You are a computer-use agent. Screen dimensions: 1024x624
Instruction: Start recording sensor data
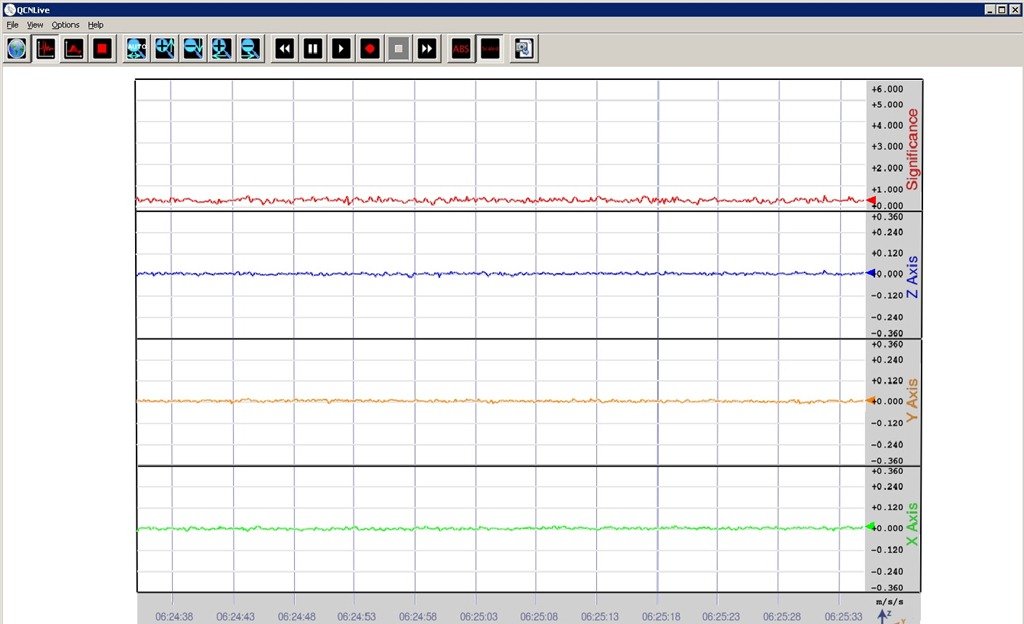370,49
